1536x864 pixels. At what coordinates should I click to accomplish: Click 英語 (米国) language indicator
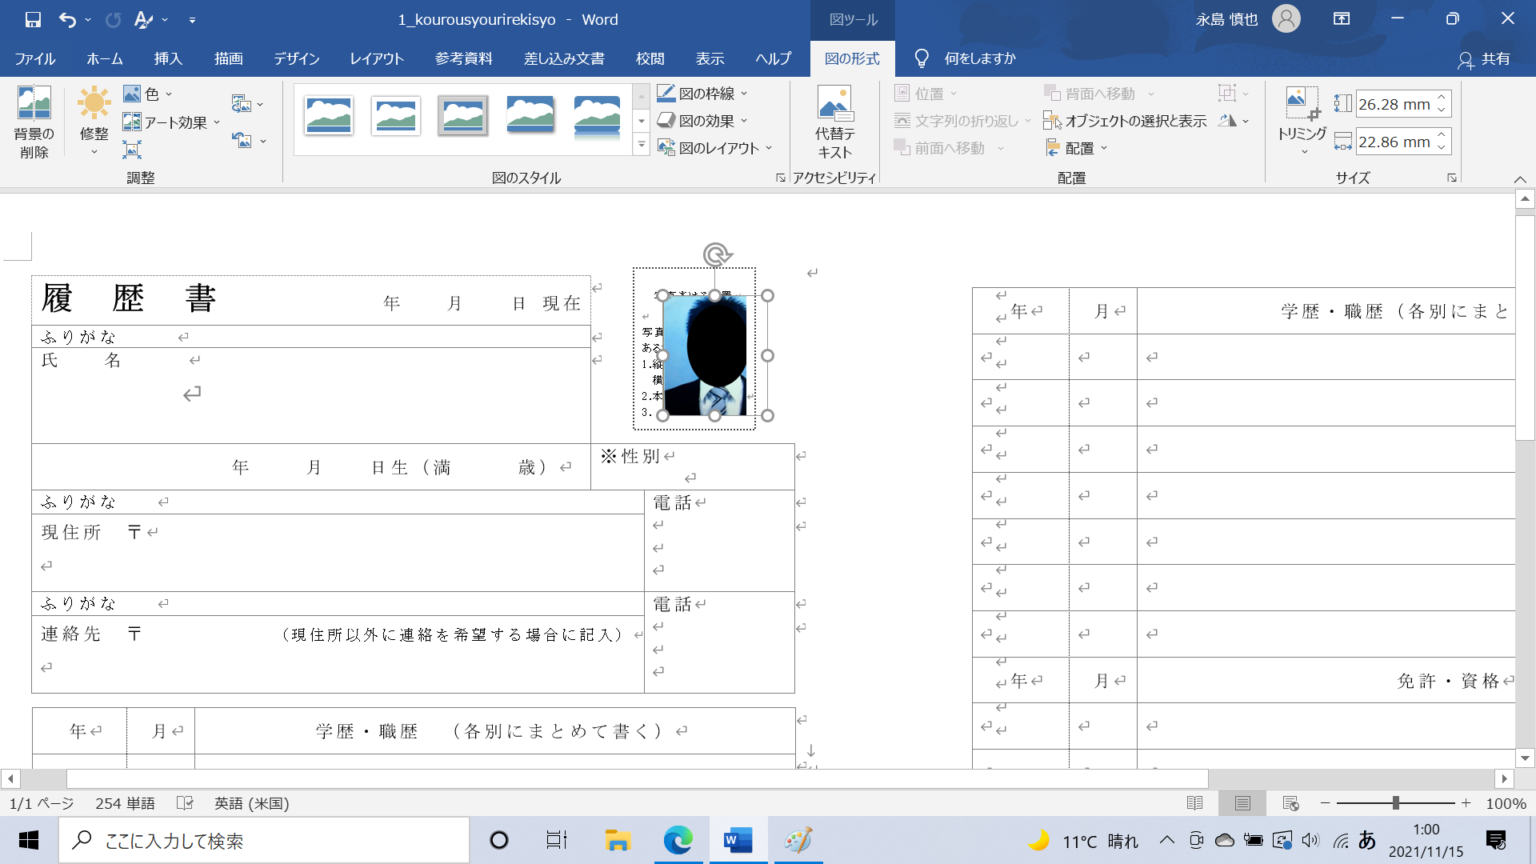[252, 803]
